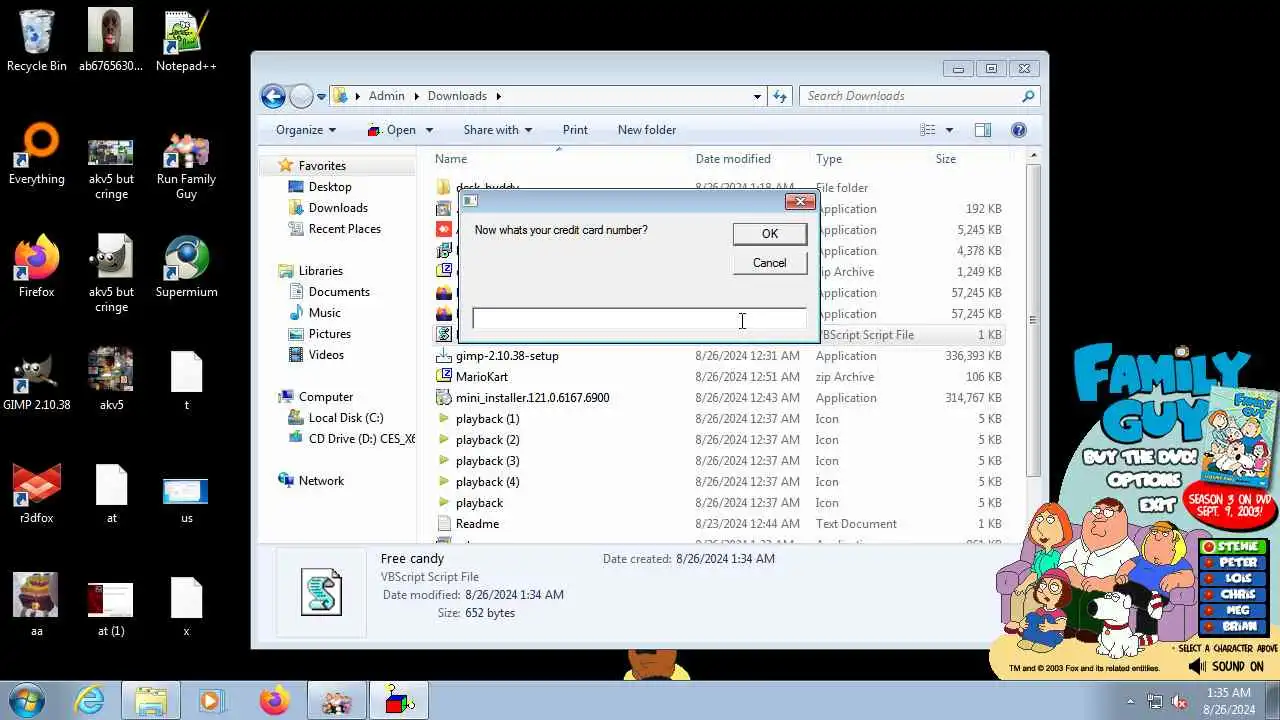1280x720 pixels.
Task: Click OK in the credit card dialog
Action: pyautogui.click(x=769, y=233)
